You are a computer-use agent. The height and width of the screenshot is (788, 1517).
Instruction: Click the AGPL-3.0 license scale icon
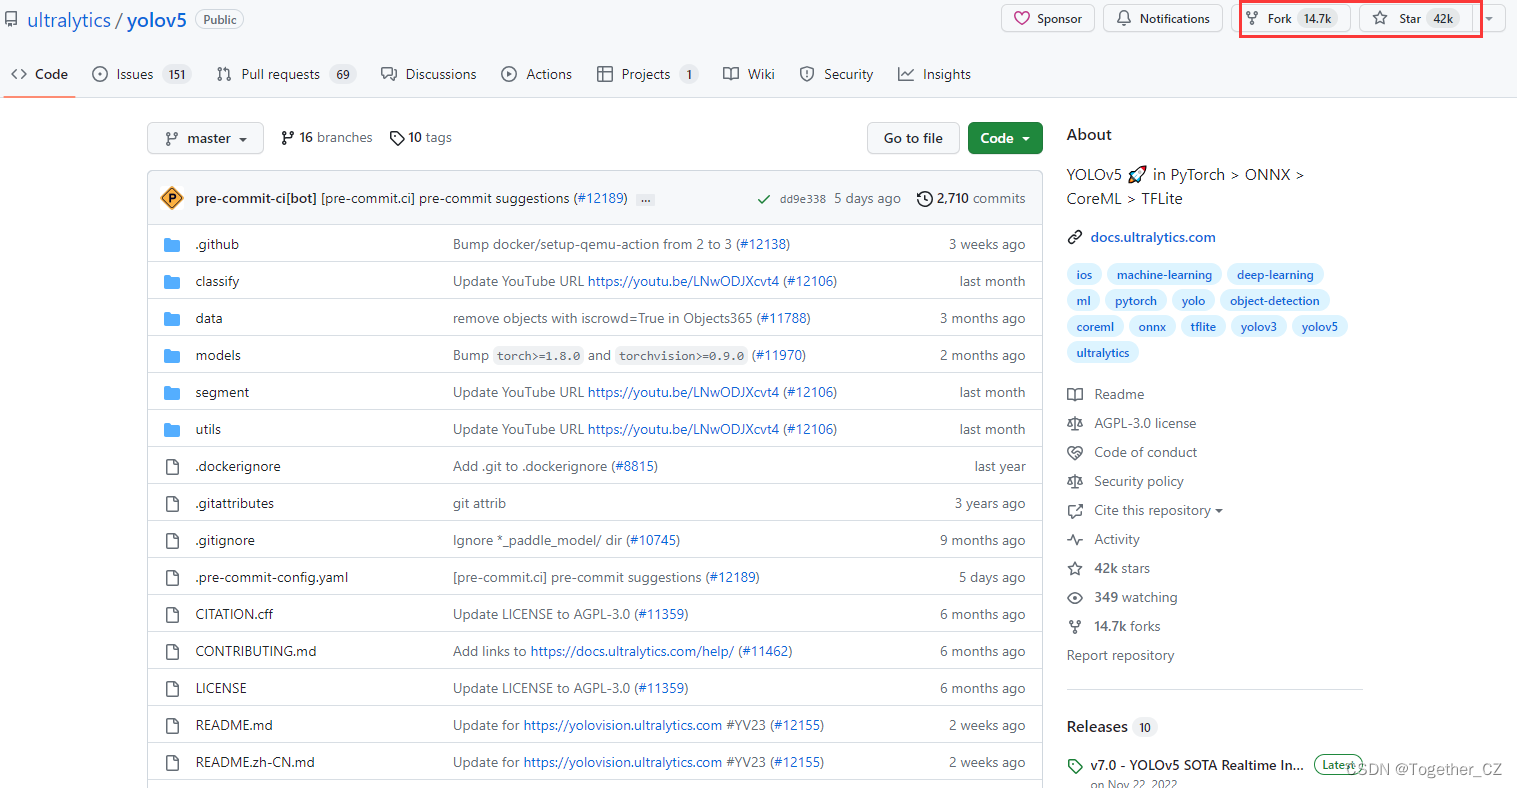coord(1075,424)
